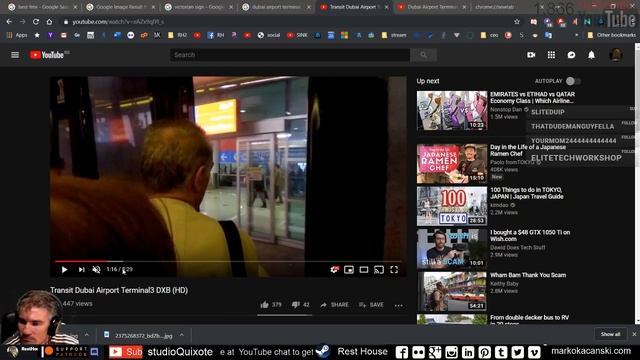
Task: Skip to the next video
Action: (81, 269)
